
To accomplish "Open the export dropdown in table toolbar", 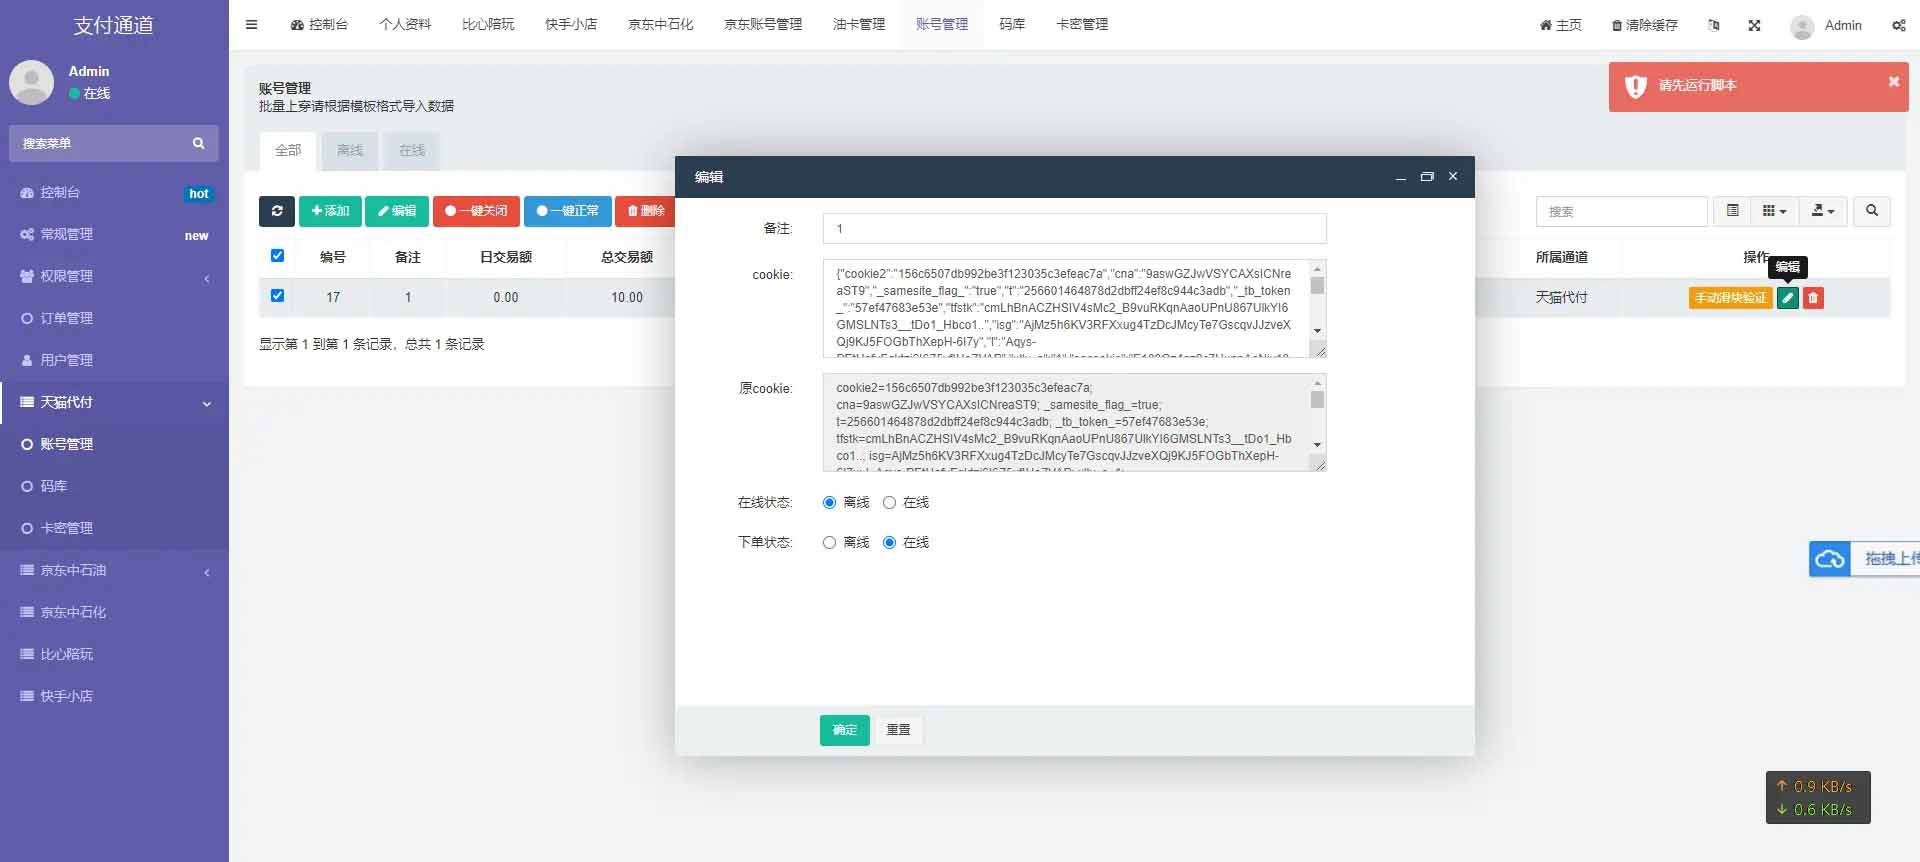I will tap(1823, 211).
